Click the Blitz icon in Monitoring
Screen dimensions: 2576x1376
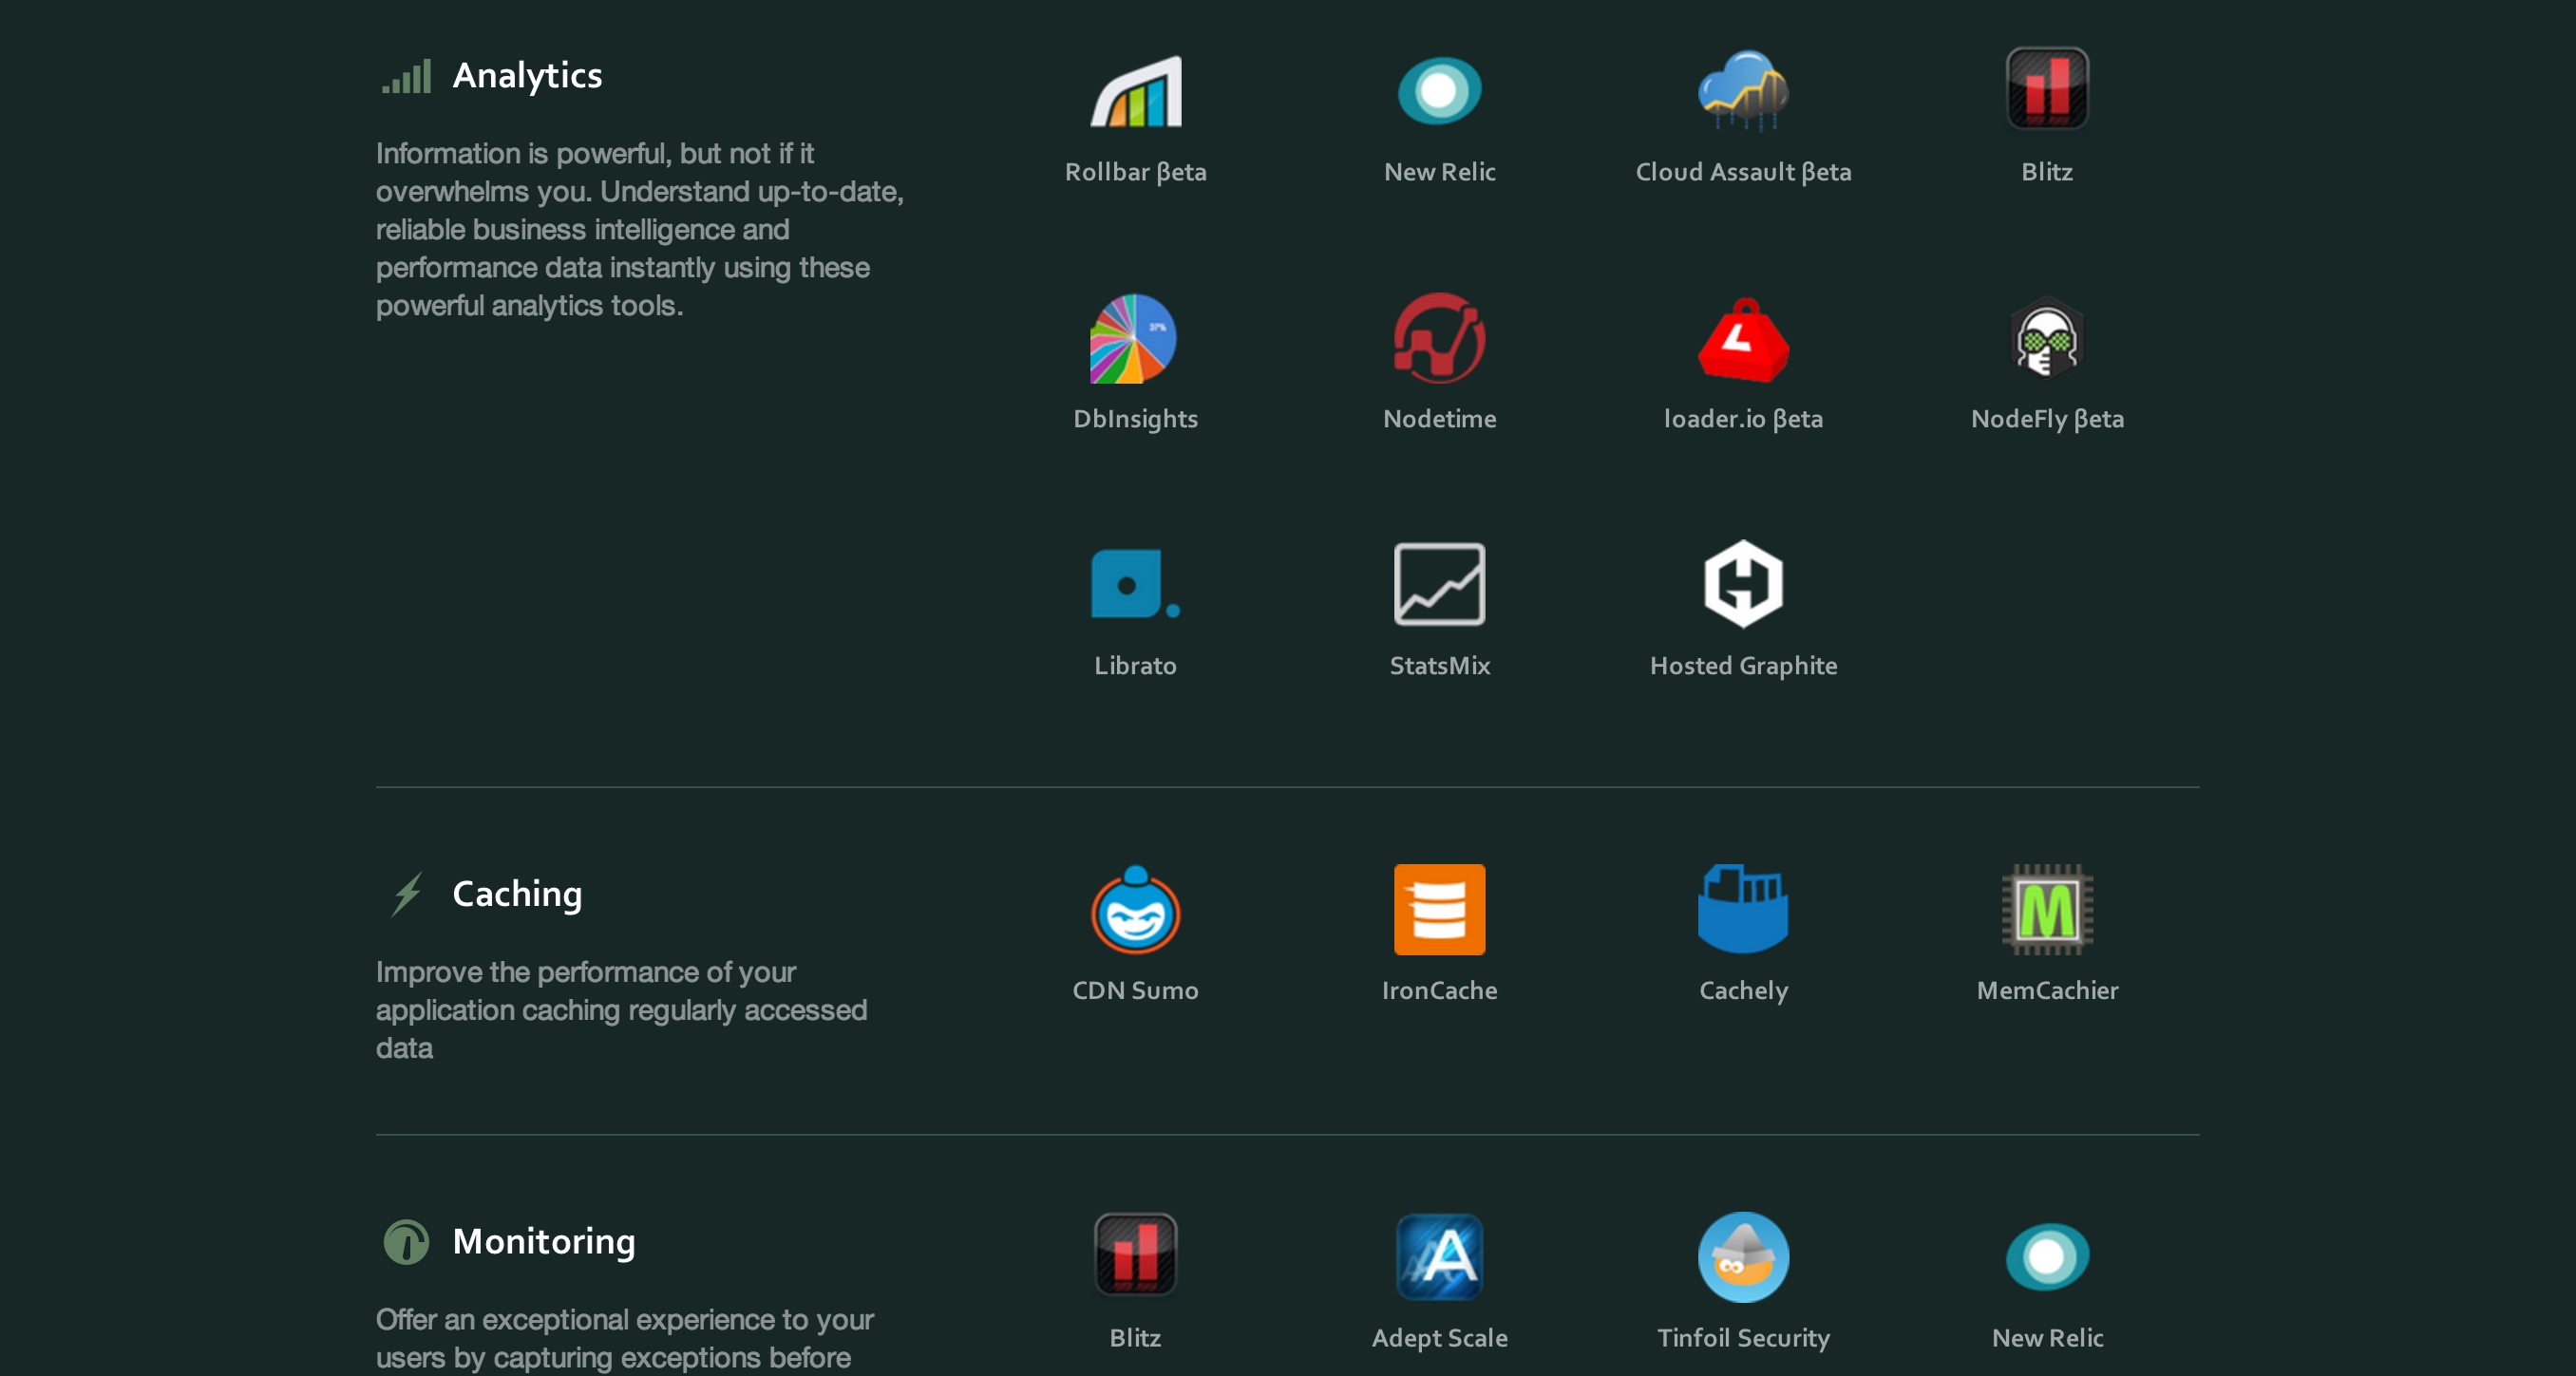[1135, 1254]
